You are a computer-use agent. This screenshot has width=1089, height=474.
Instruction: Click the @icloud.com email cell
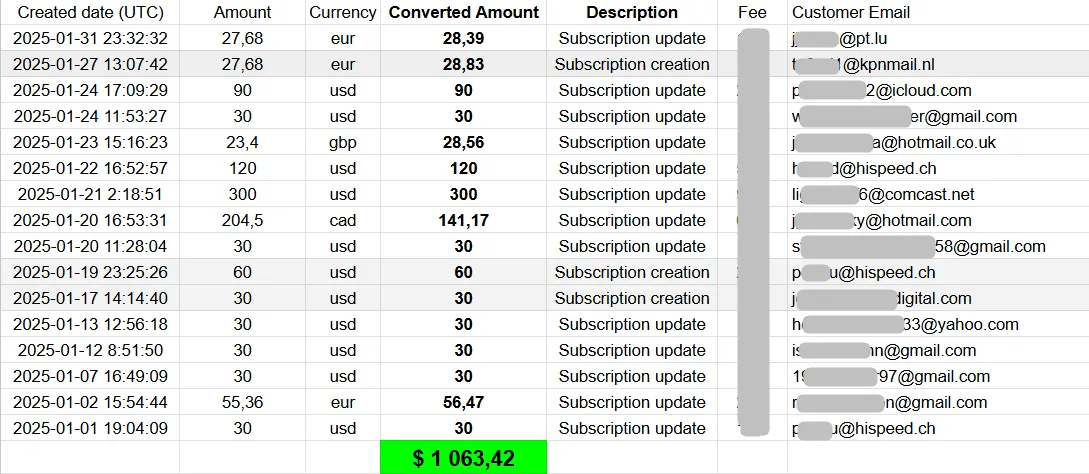point(880,91)
